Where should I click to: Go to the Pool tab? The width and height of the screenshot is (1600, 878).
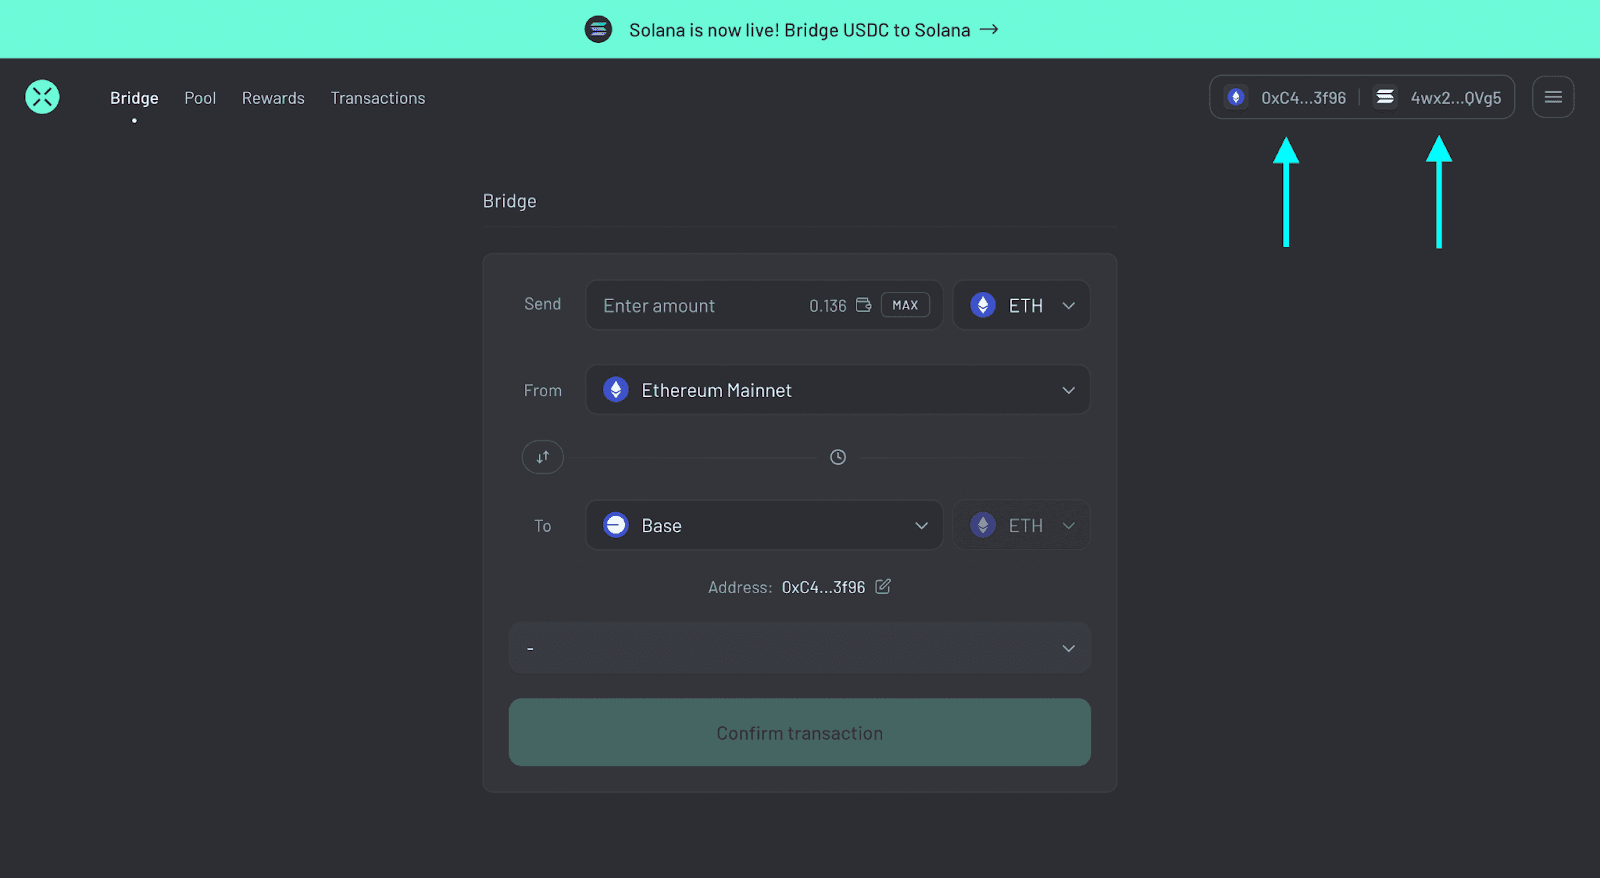[x=200, y=98]
